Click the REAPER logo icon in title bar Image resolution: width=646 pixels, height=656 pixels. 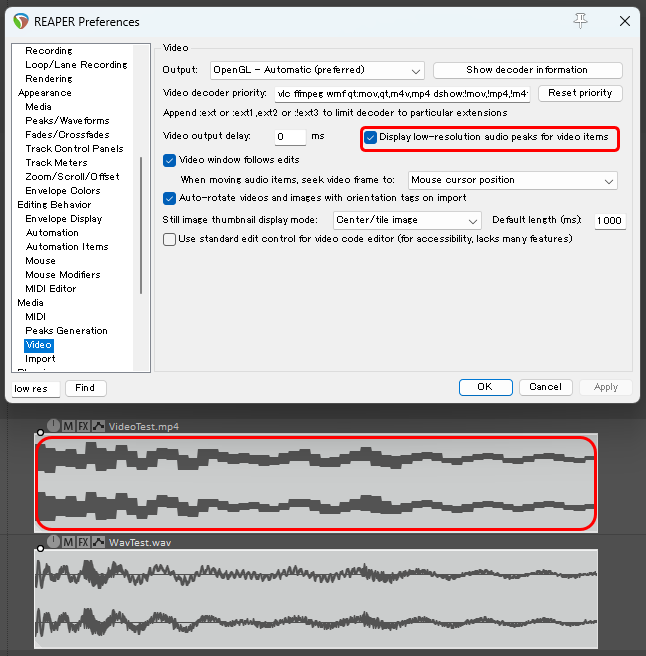point(21,21)
